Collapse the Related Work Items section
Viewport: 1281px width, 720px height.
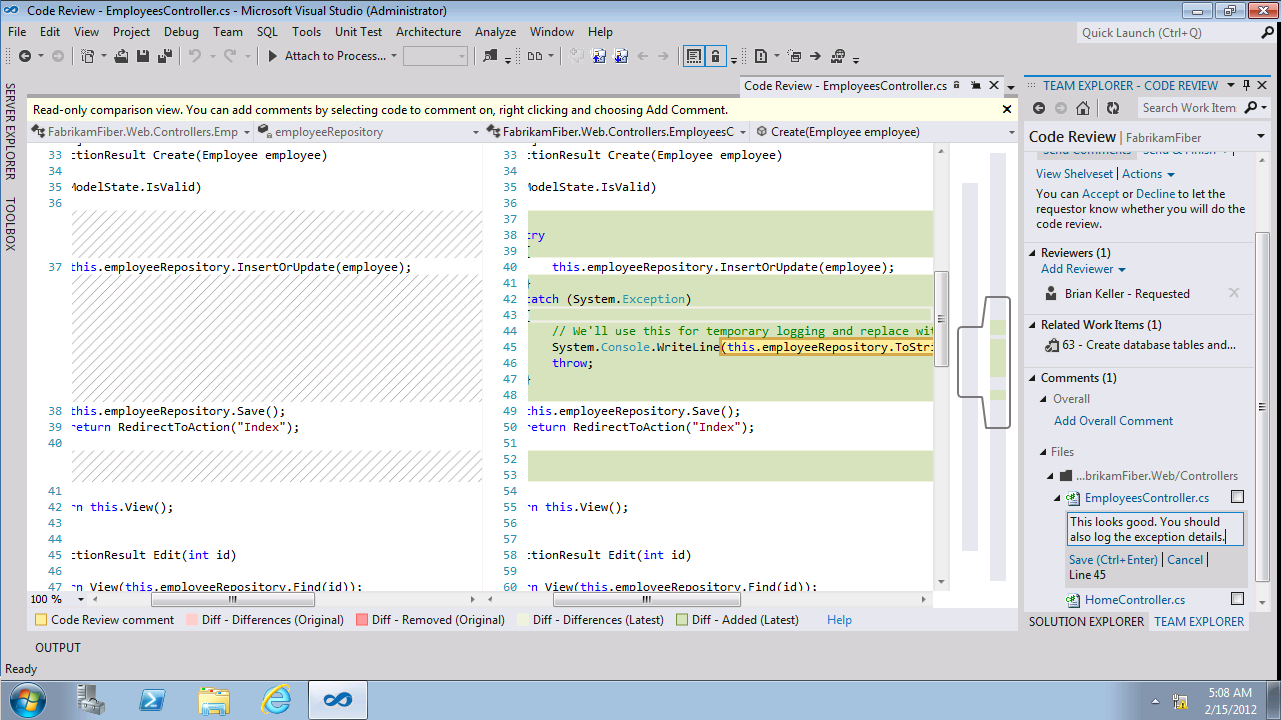click(1033, 325)
